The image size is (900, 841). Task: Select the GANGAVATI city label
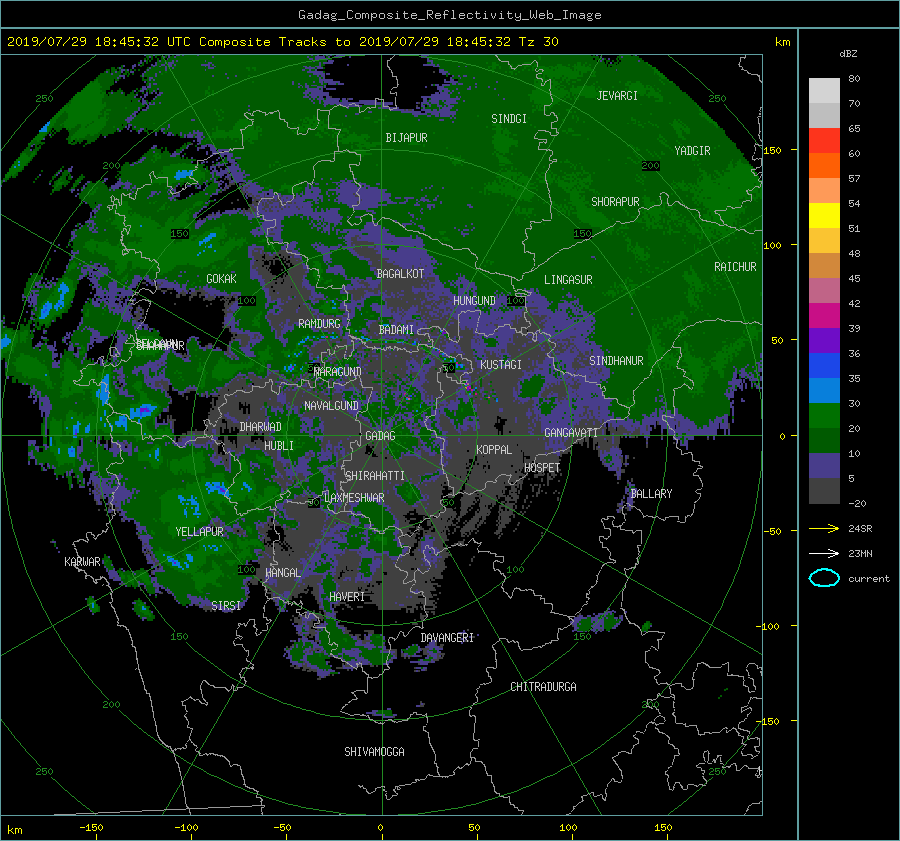tap(571, 432)
